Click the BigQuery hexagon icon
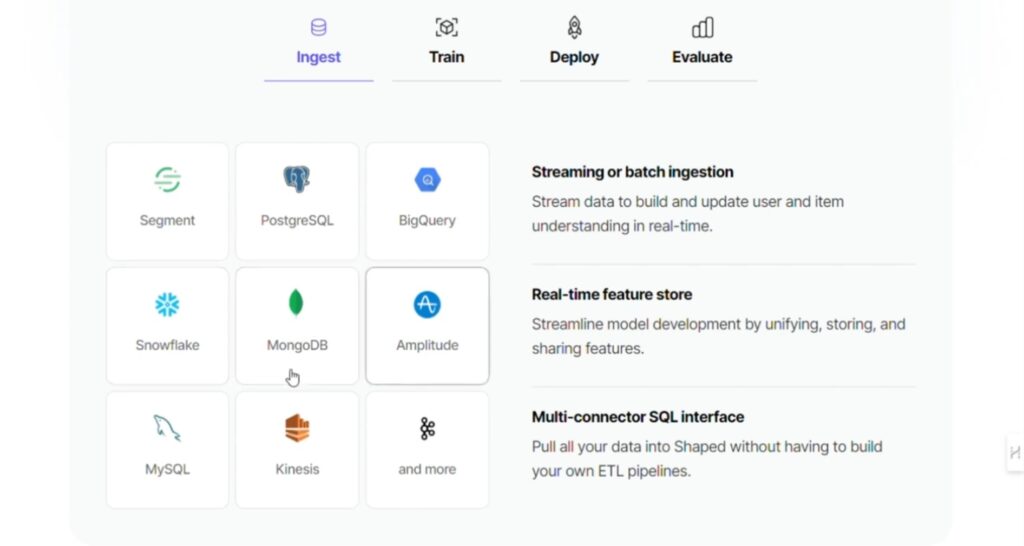1024x546 pixels. pos(428,180)
